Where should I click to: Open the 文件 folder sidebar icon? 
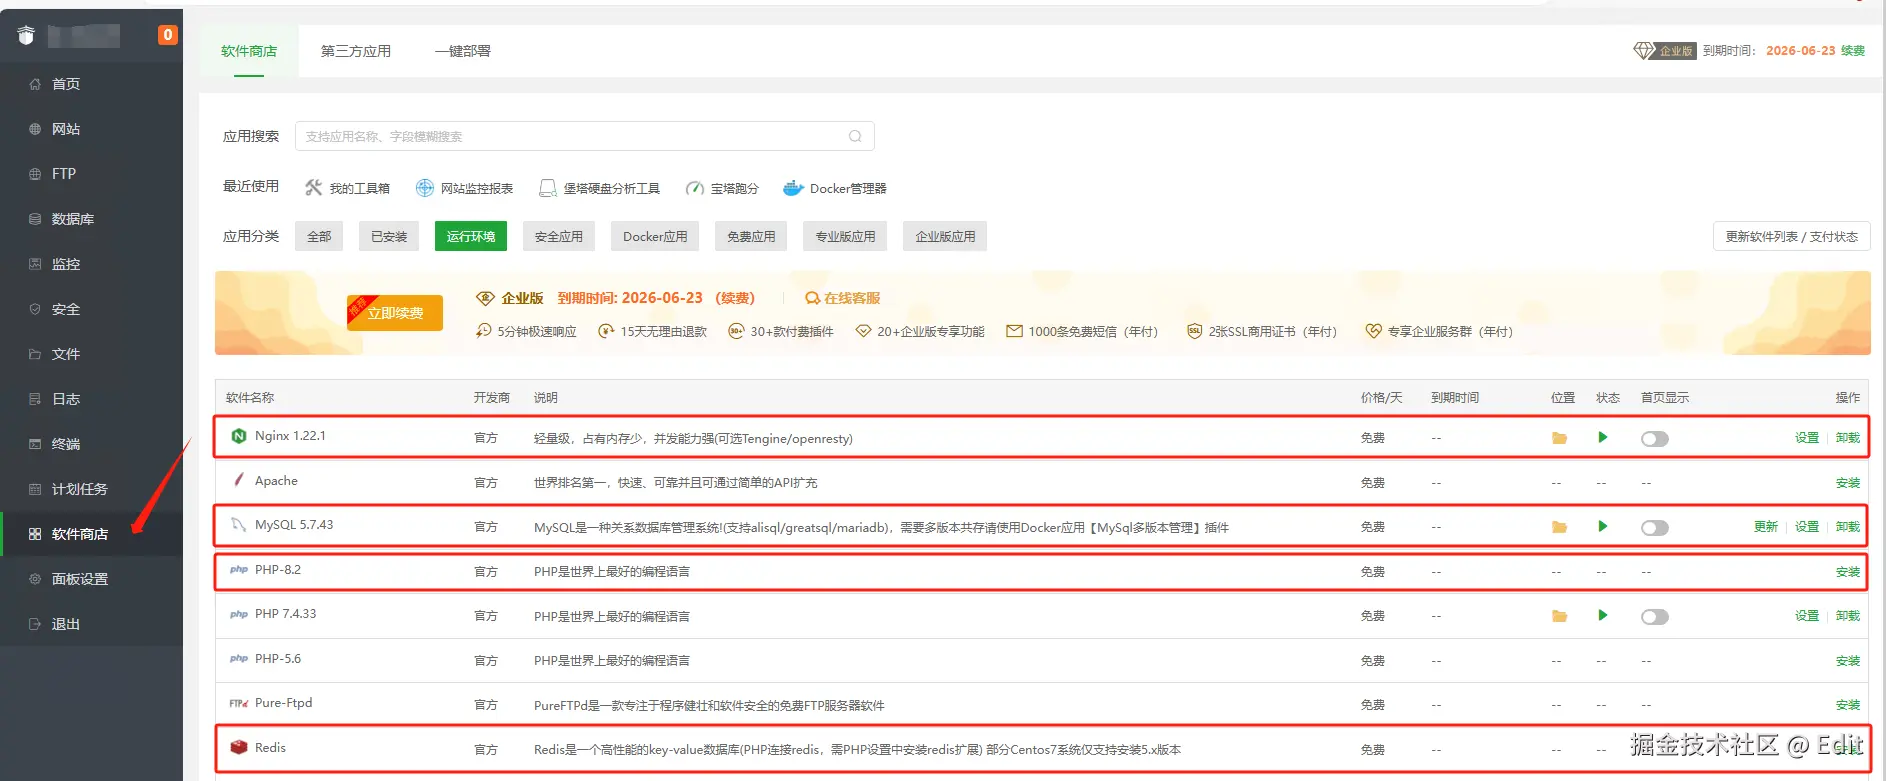click(35, 354)
